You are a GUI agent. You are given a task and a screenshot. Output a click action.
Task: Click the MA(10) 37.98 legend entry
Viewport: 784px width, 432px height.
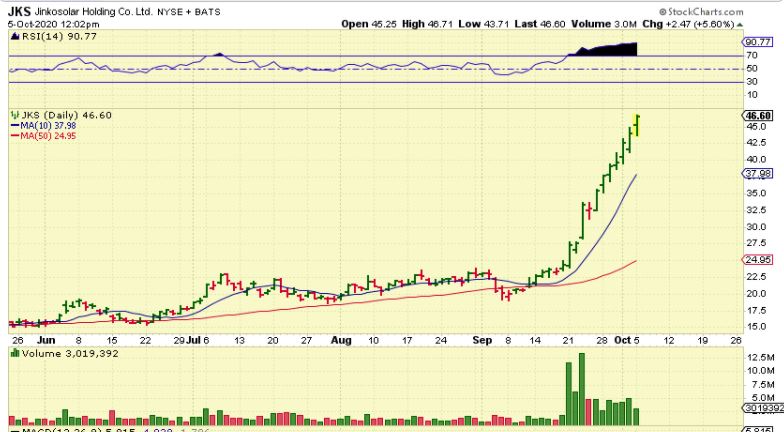(44, 126)
